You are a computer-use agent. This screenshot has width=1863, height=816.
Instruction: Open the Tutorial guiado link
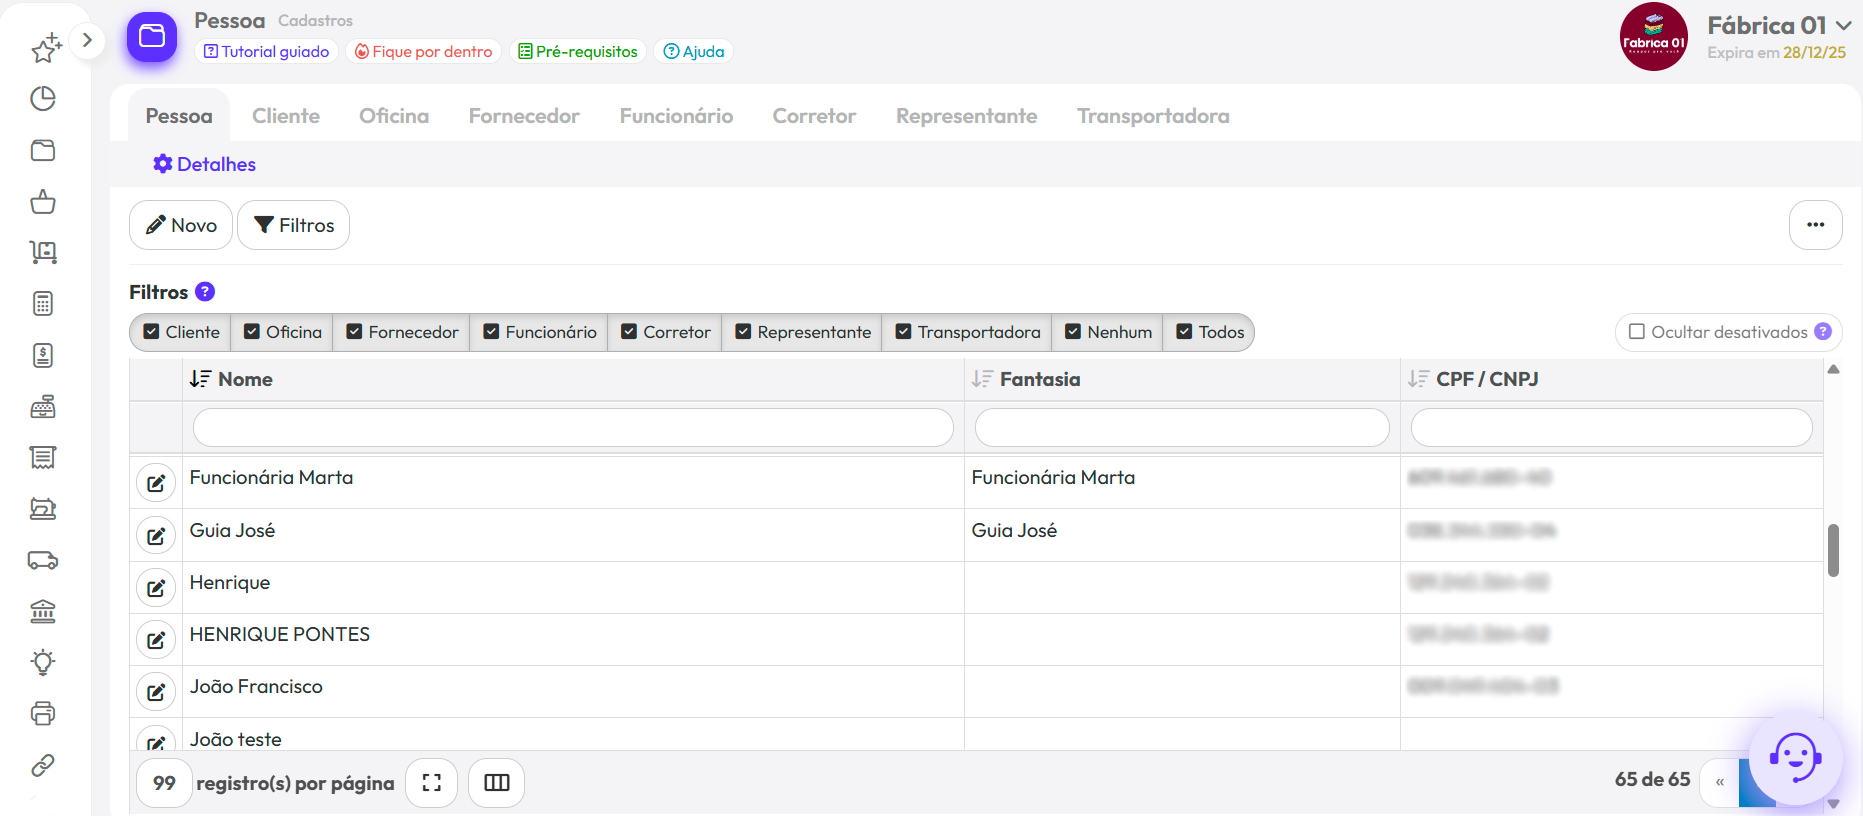266,52
